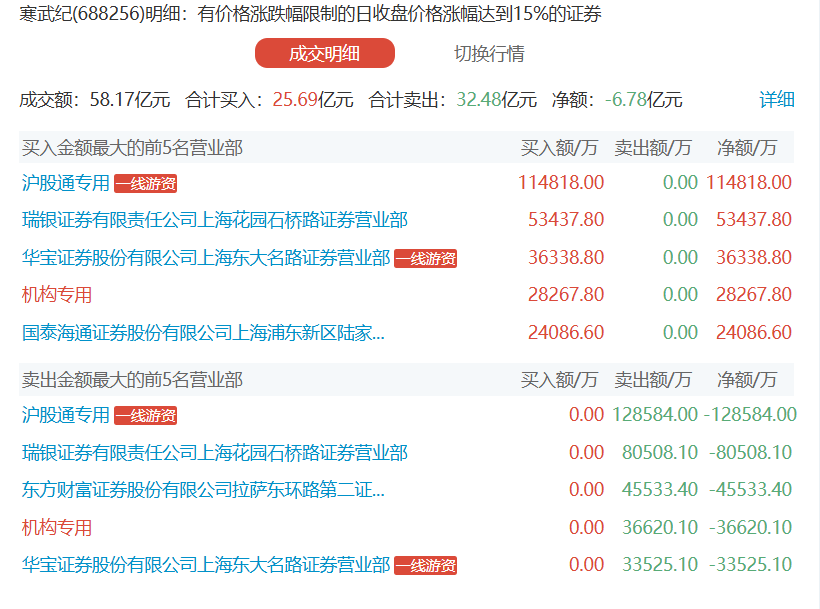
Task: Open 华宝证券 东大名路 in the sellers list
Action: click(x=206, y=565)
